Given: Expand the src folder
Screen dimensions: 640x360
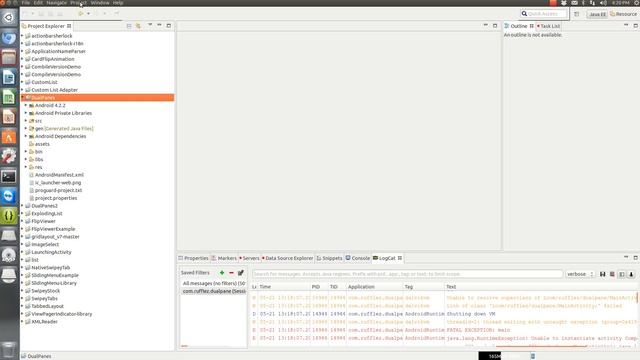Looking at the screenshot, I should pos(26,121).
